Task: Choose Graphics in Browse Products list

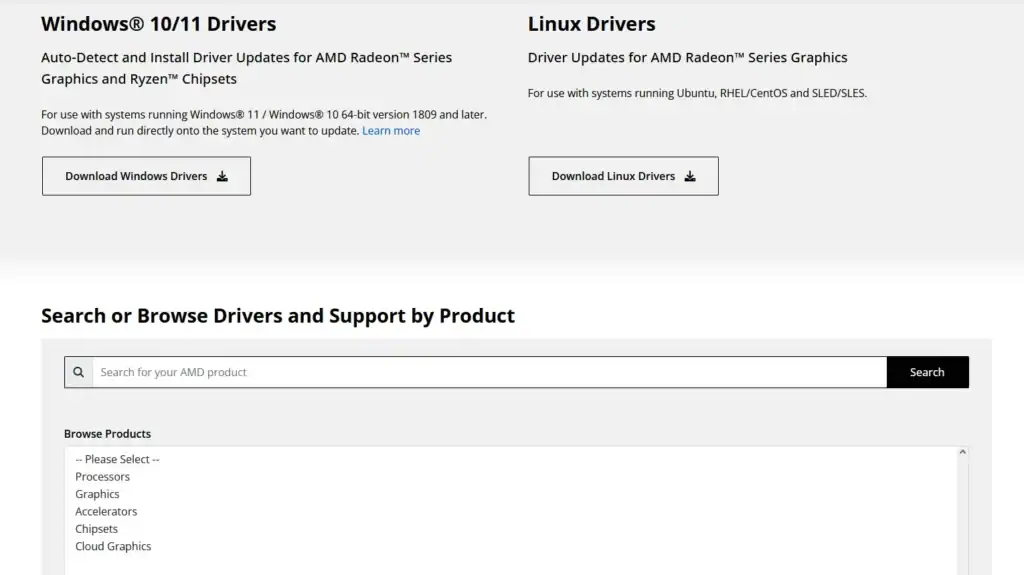Action: coord(97,494)
